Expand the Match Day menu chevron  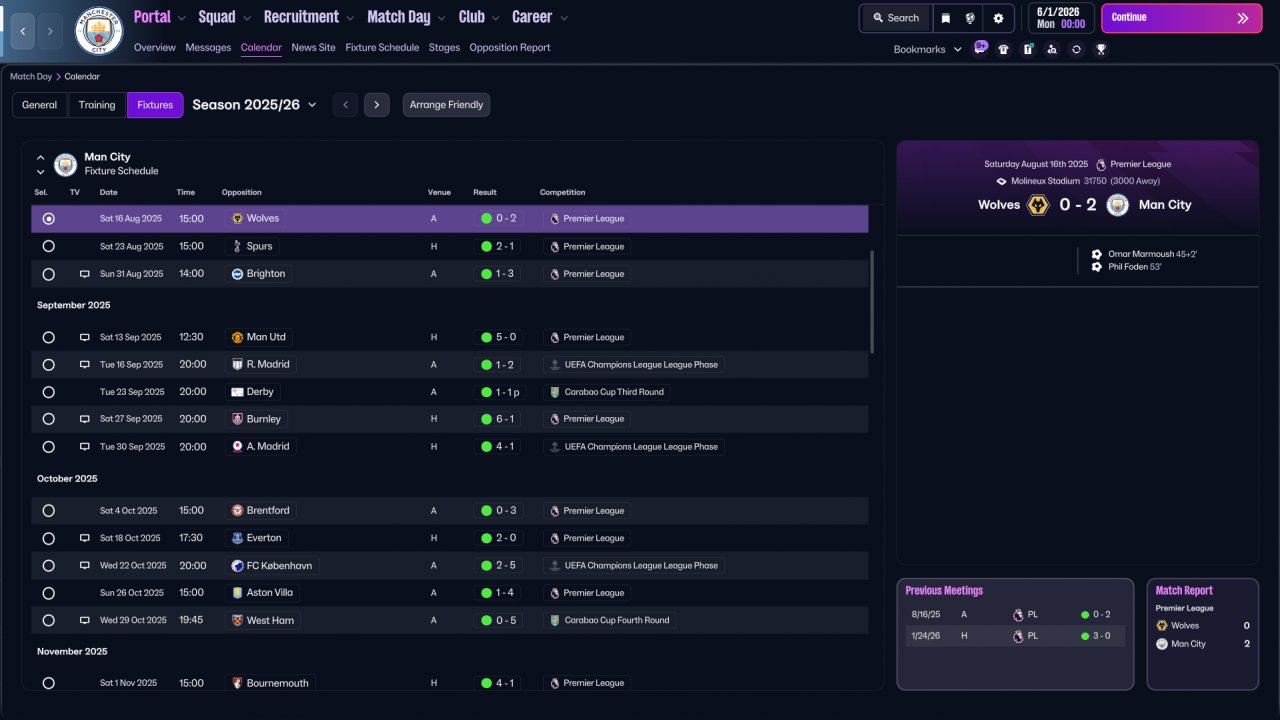coord(441,18)
